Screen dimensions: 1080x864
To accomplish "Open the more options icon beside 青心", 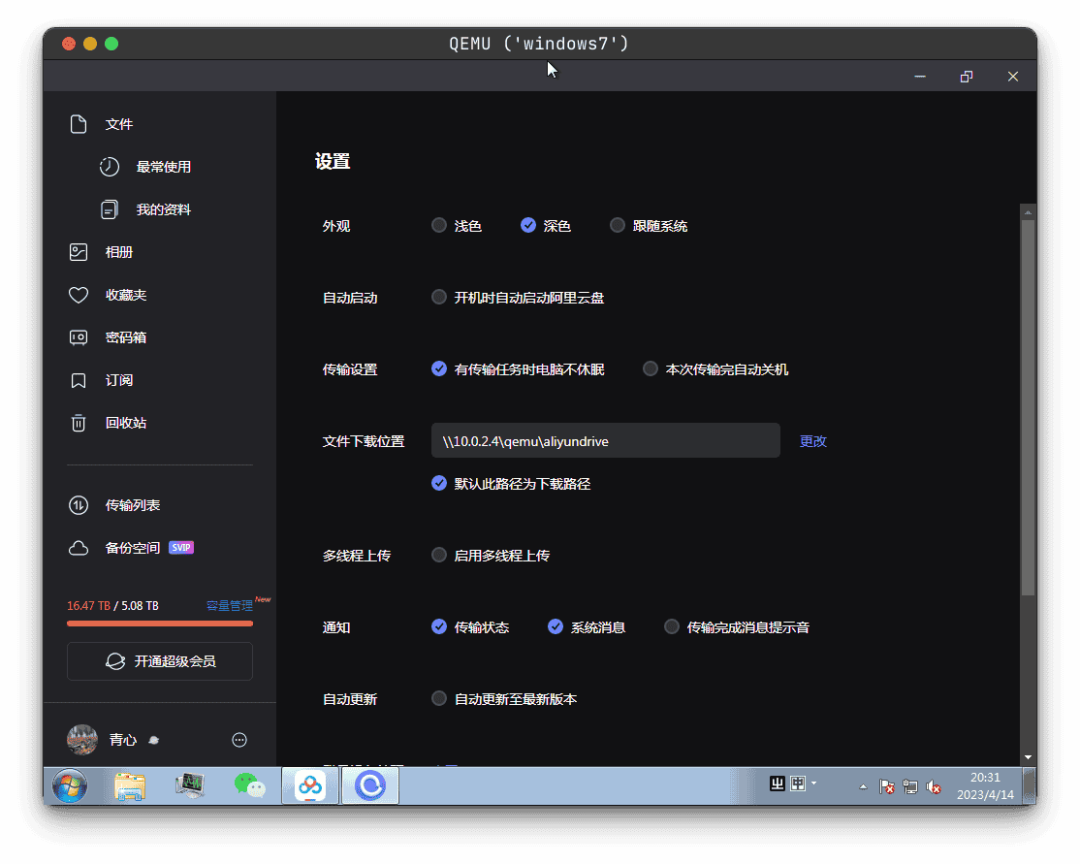I will (239, 740).
